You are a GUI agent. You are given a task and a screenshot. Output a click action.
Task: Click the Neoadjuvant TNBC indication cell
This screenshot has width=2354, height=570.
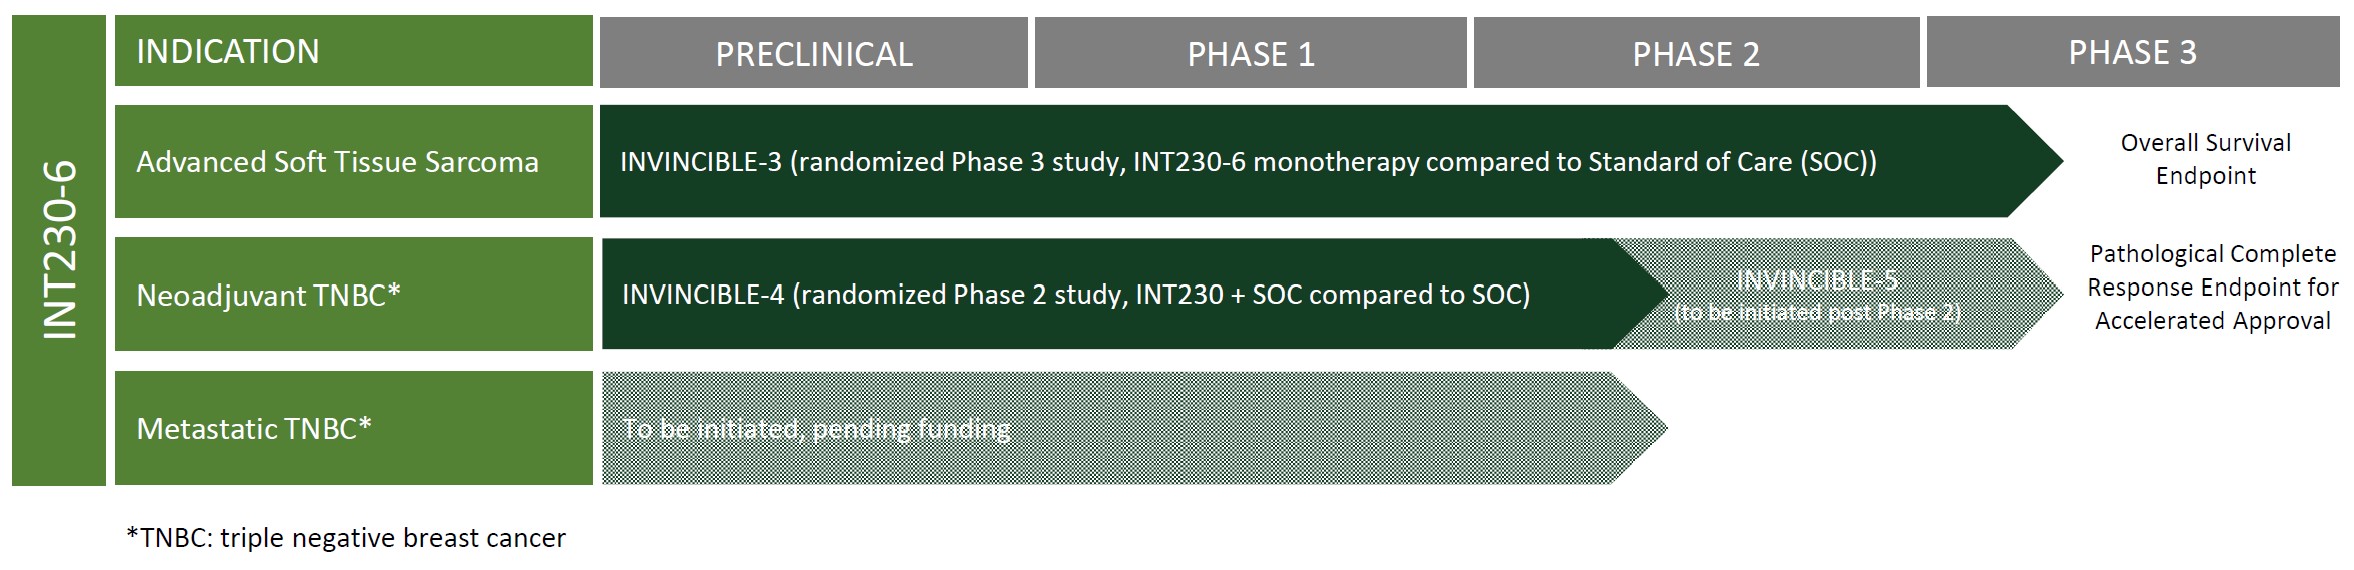[268, 295]
